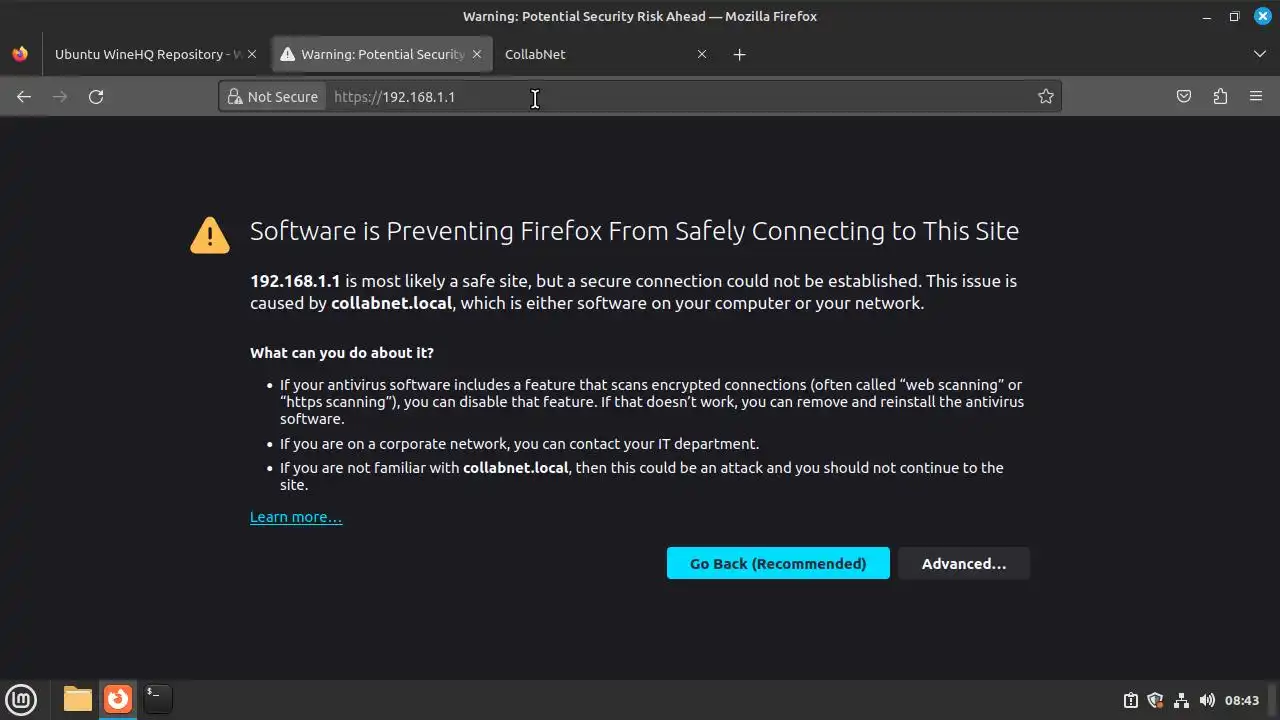1280x720 pixels.
Task: Close the CollabNet tab
Action: 702,55
